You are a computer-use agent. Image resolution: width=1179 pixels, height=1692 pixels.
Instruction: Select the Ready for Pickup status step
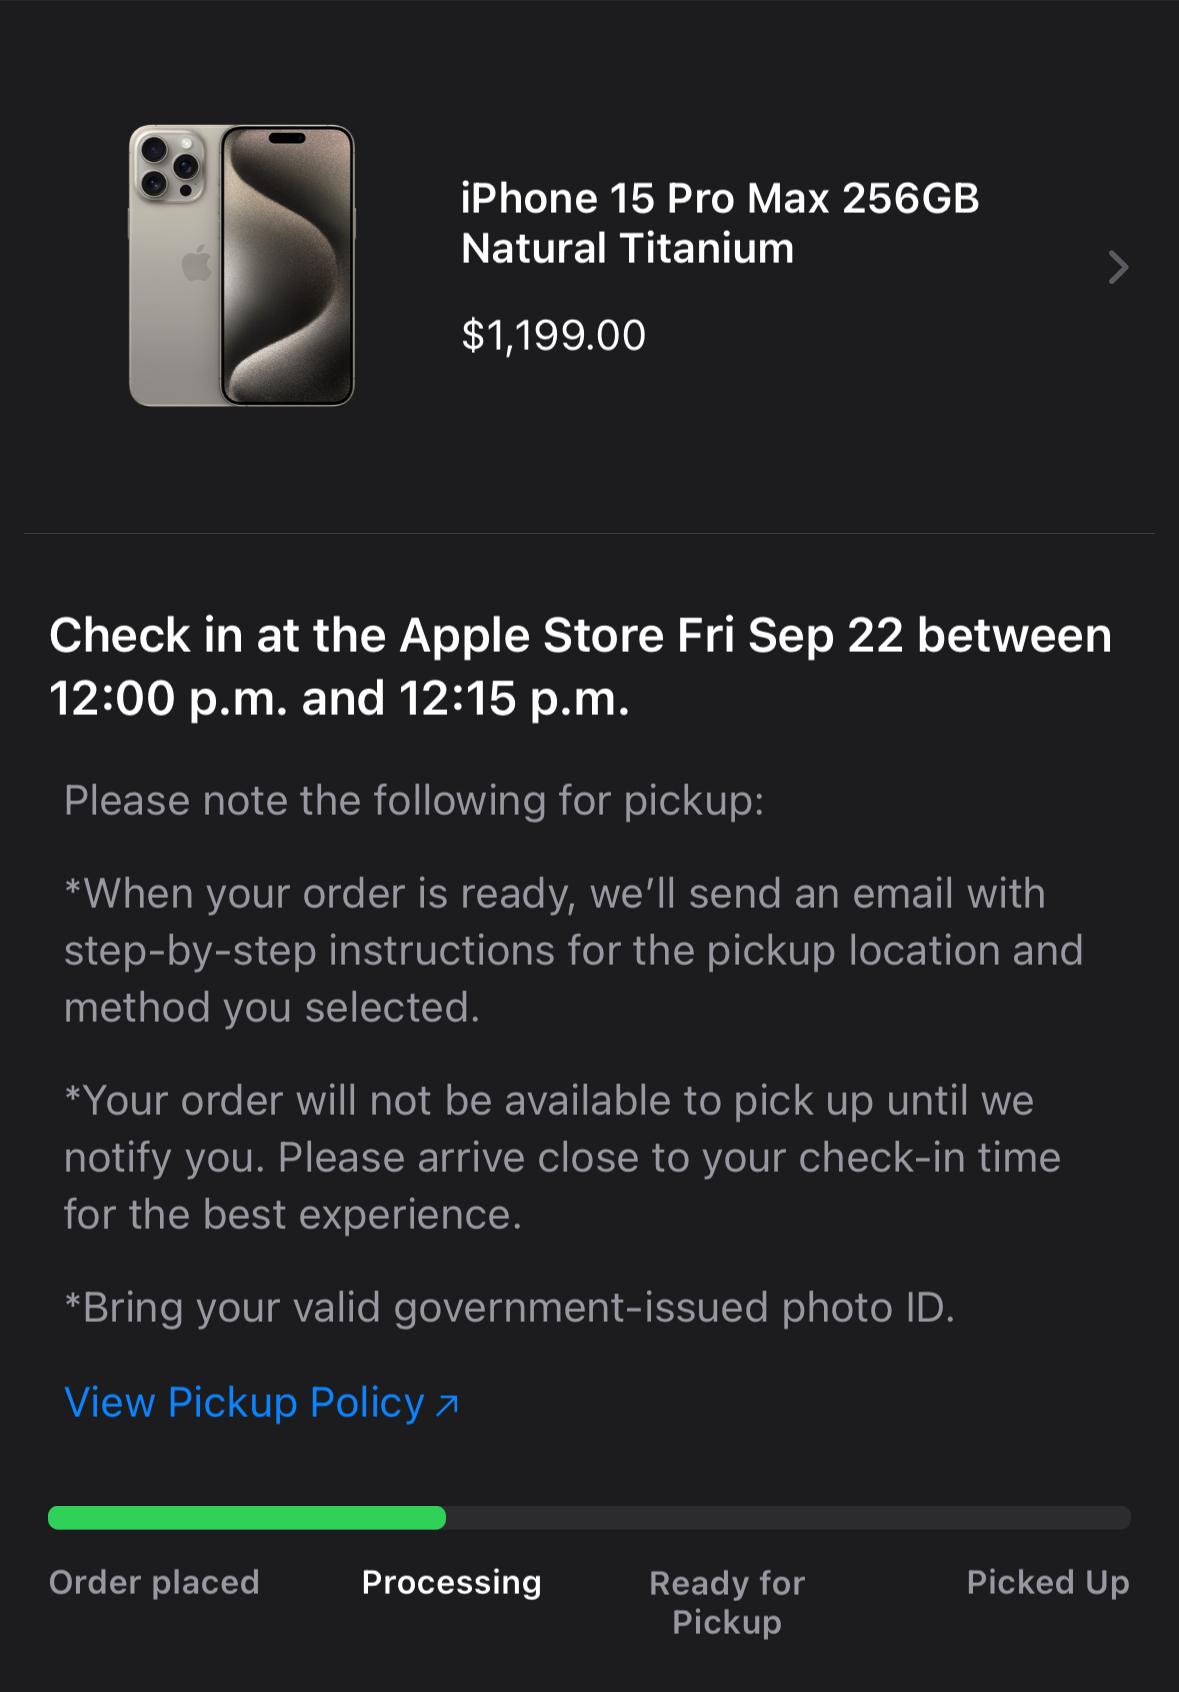(727, 1601)
